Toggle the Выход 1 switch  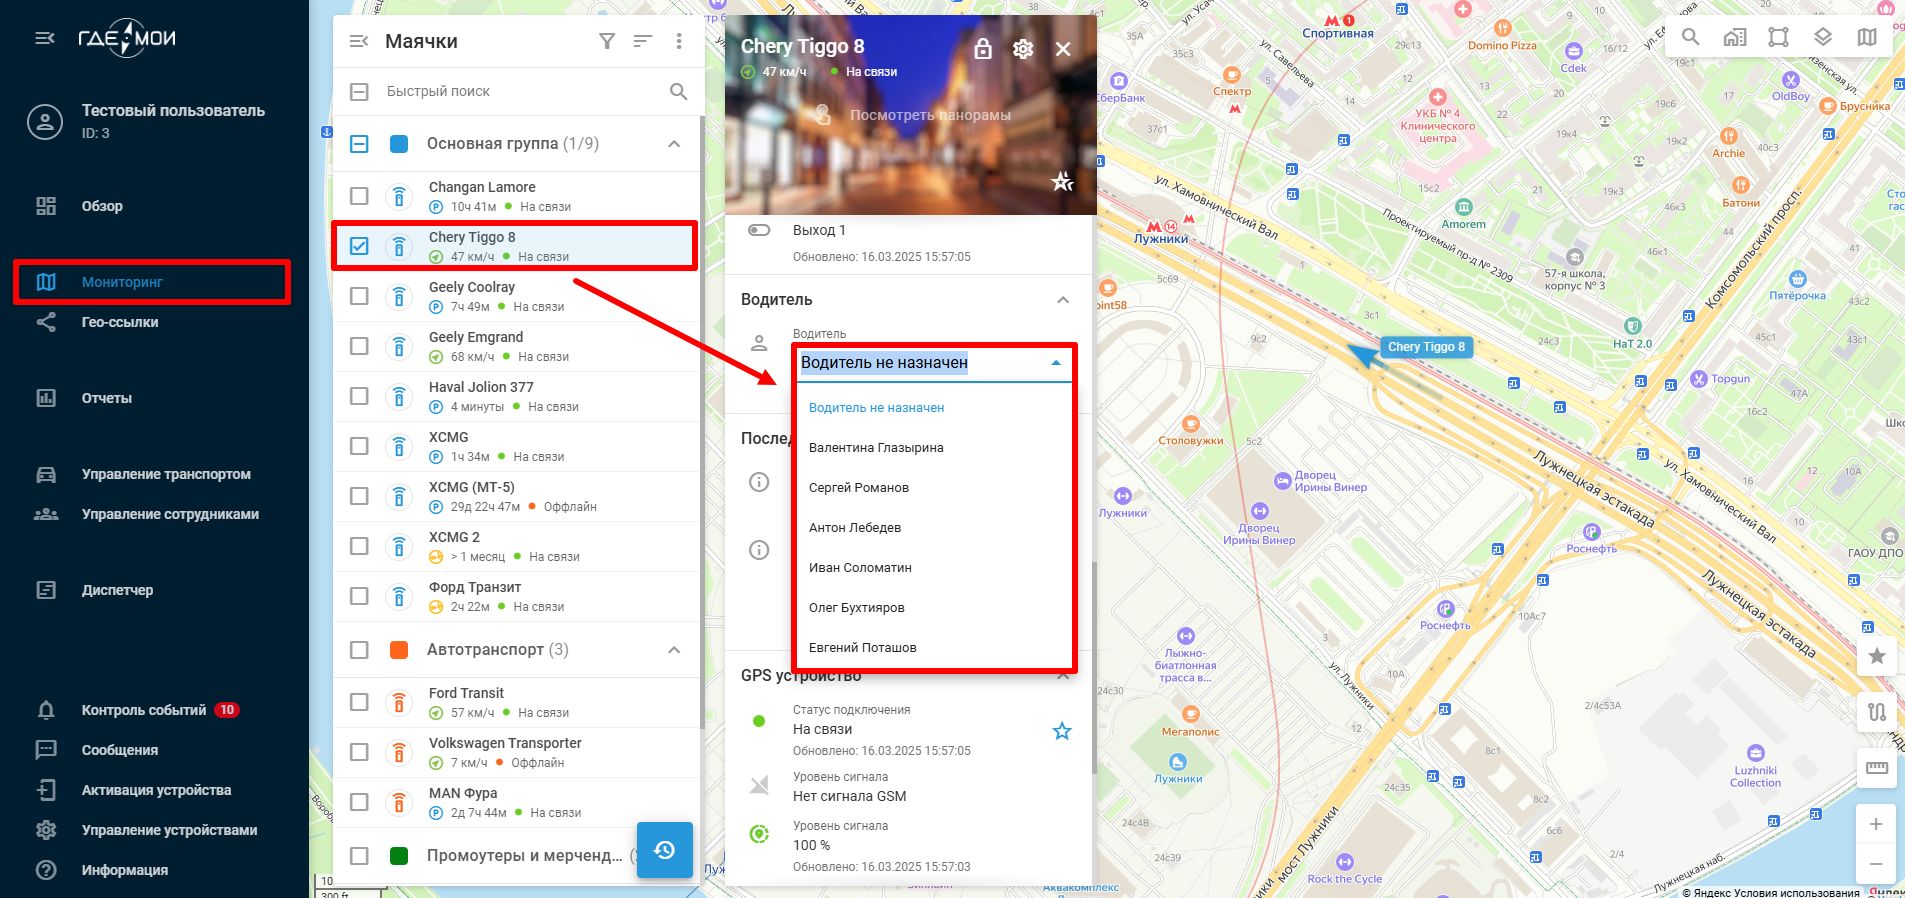(x=759, y=230)
